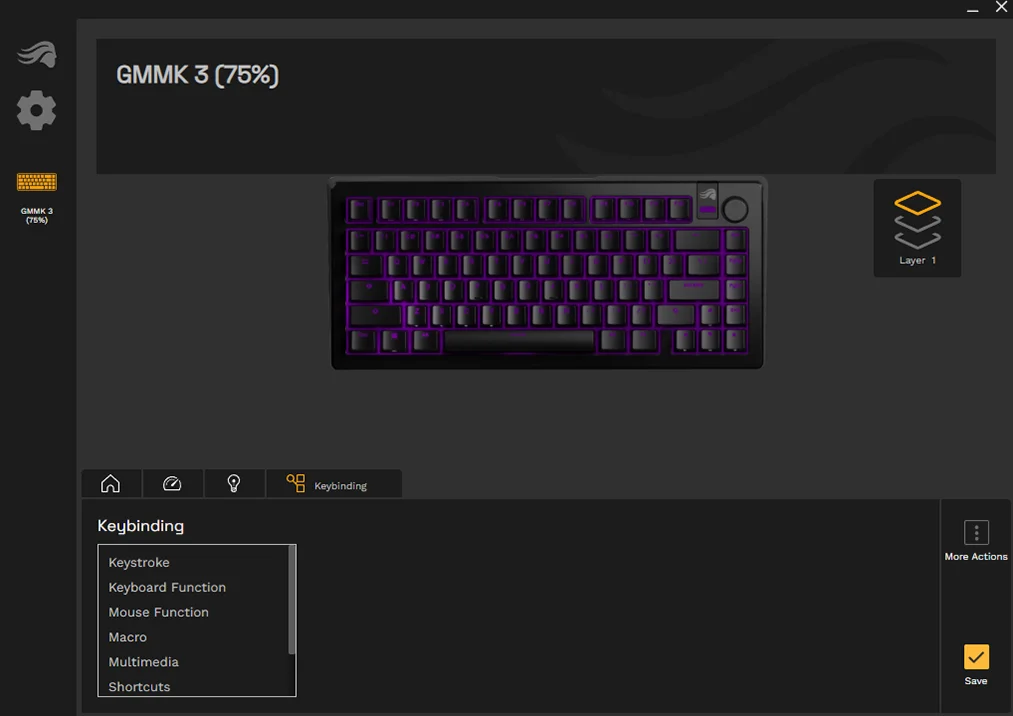This screenshot has height=716, width=1013.
Task: Switch to the Home tab icon
Action: coord(110,483)
